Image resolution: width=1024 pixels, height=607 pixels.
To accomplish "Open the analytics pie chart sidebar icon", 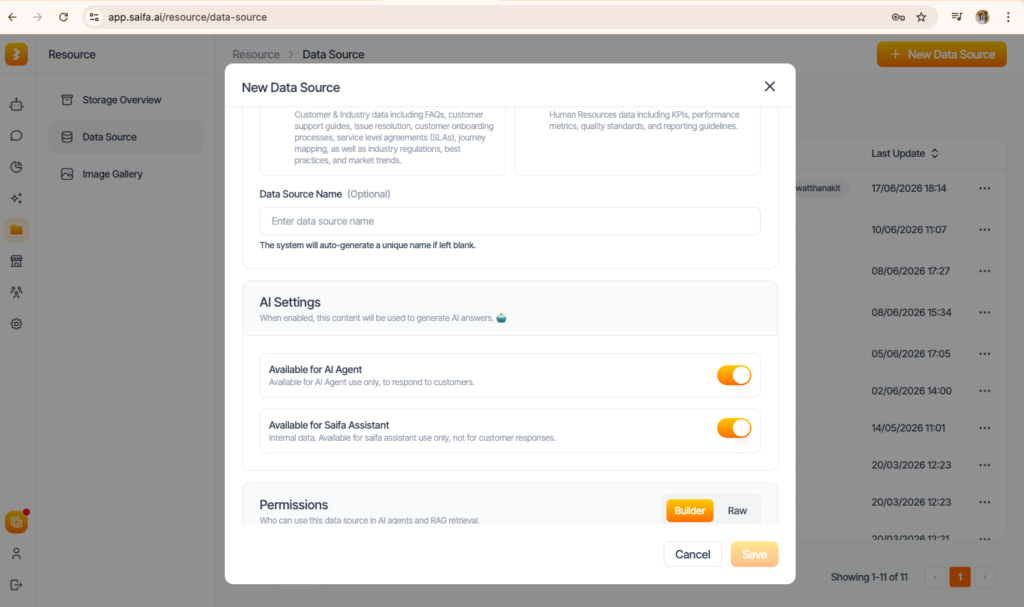I will click(x=16, y=167).
